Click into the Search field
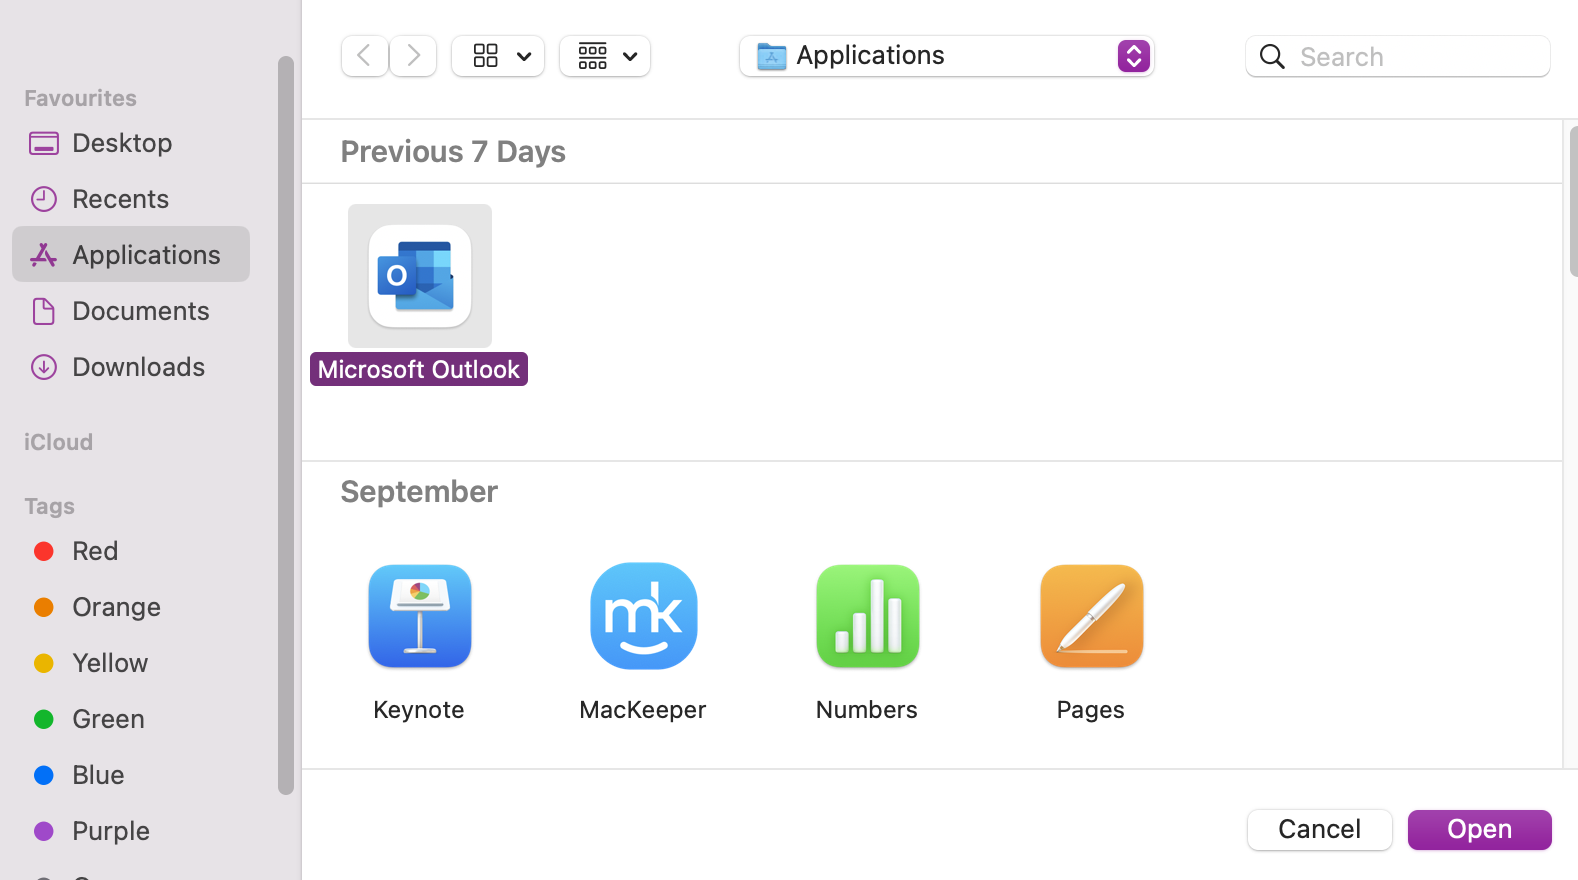This screenshot has width=1578, height=880. [1398, 56]
